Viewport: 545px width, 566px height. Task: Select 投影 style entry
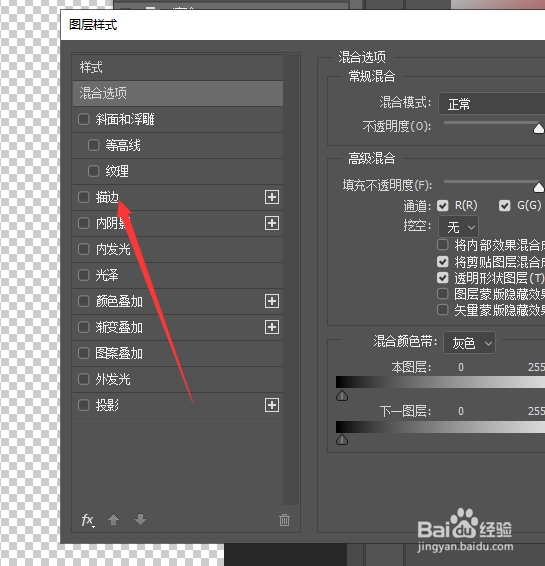(107, 405)
